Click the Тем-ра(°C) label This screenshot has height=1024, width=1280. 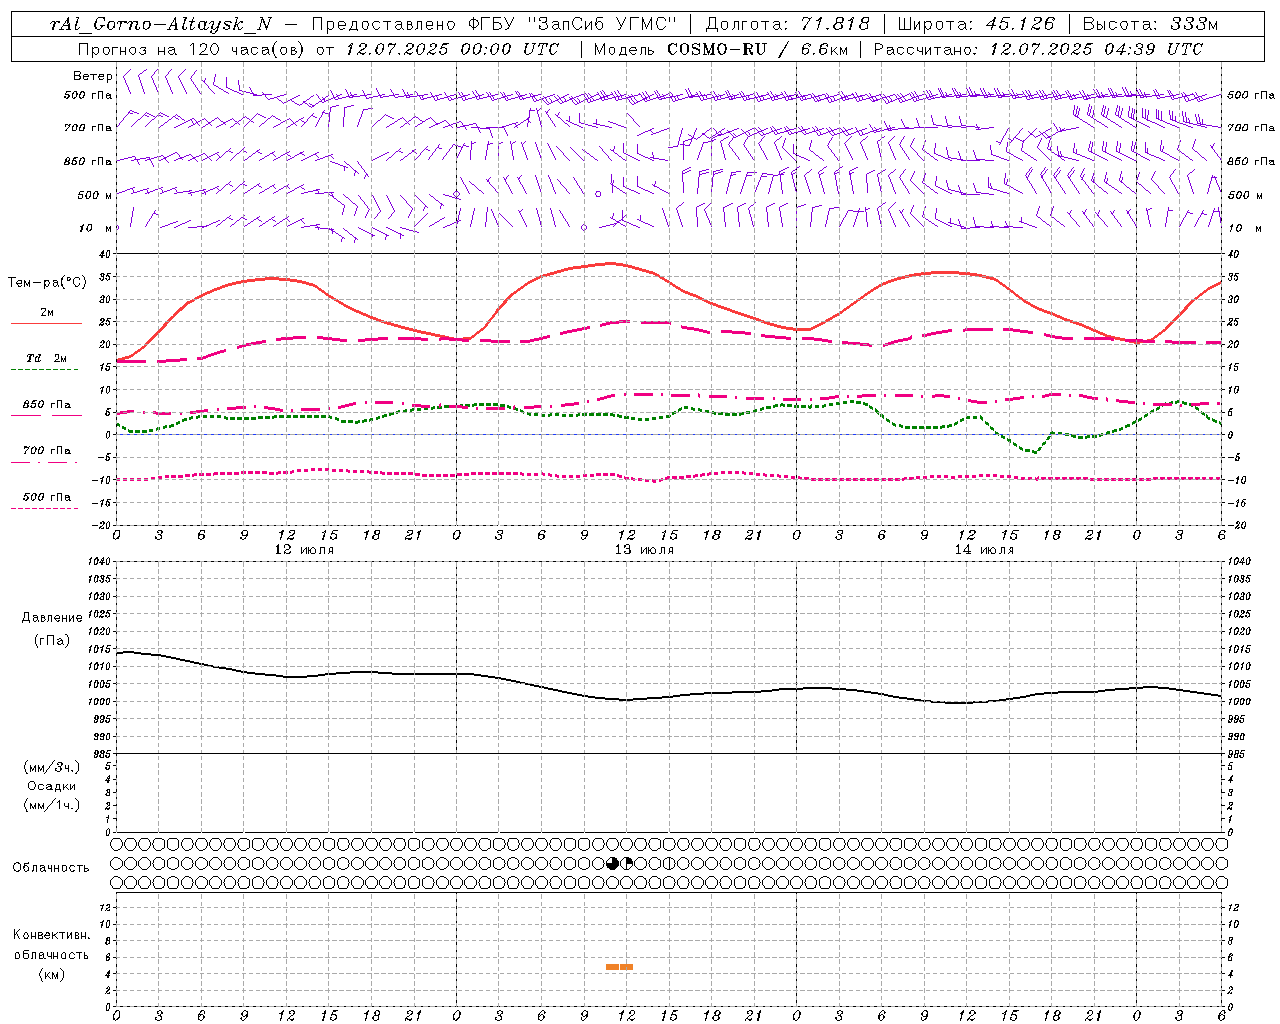(47, 282)
